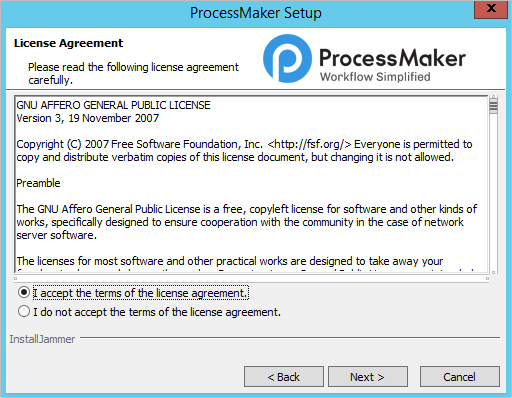Select the 'I accept' radio button circle
The image size is (512, 398).
point(24,292)
